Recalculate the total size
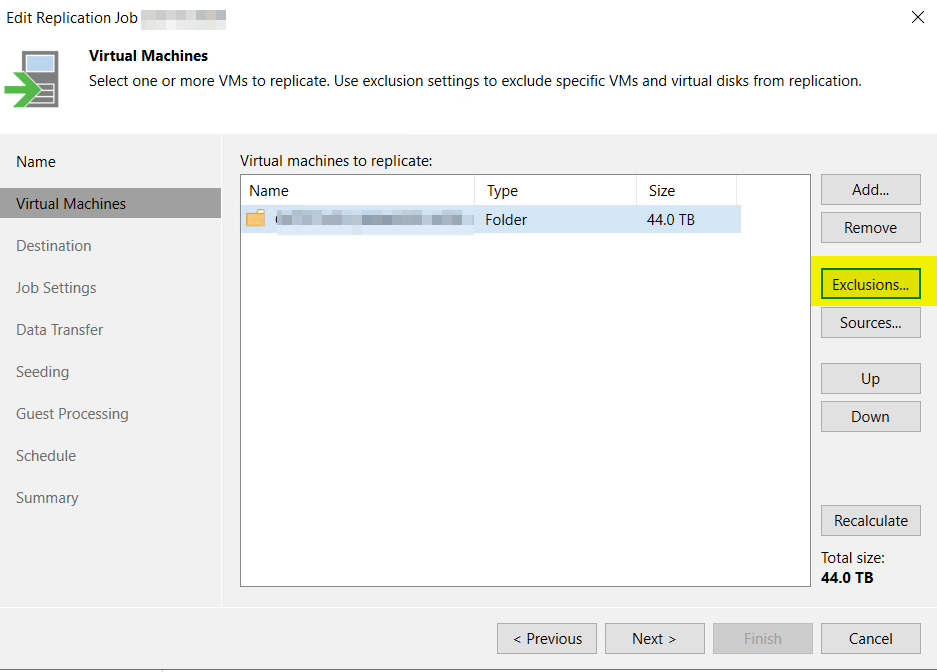Viewport: 937px width, 672px height. click(x=870, y=521)
